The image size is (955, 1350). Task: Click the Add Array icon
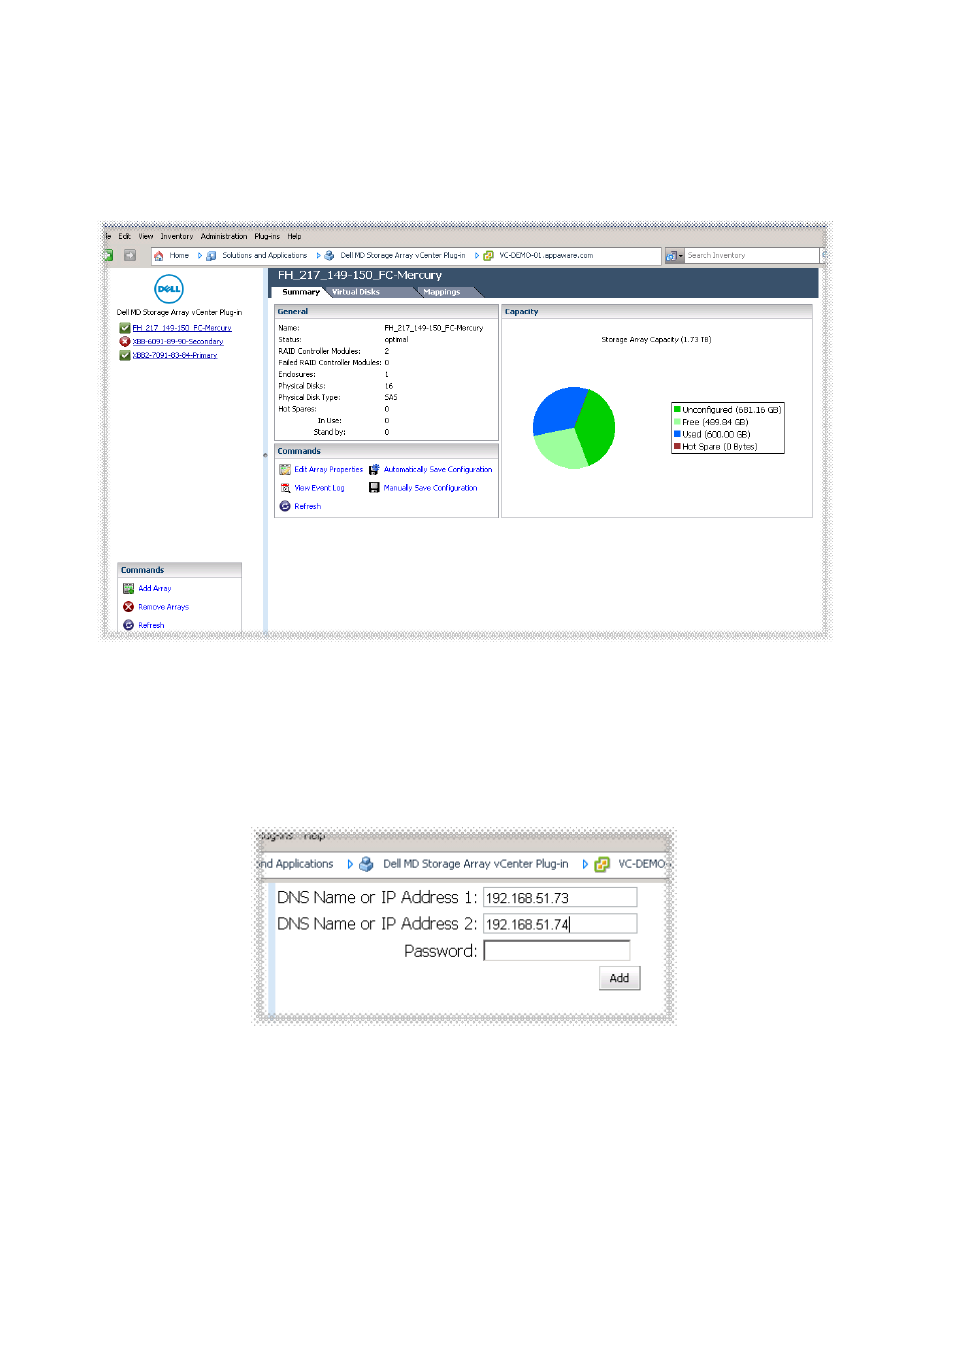[128, 588]
